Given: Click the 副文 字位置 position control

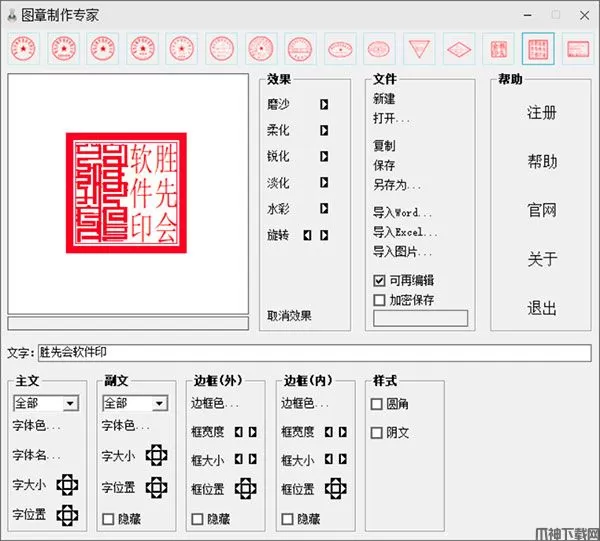Looking at the screenshot, I should point(156,487).
